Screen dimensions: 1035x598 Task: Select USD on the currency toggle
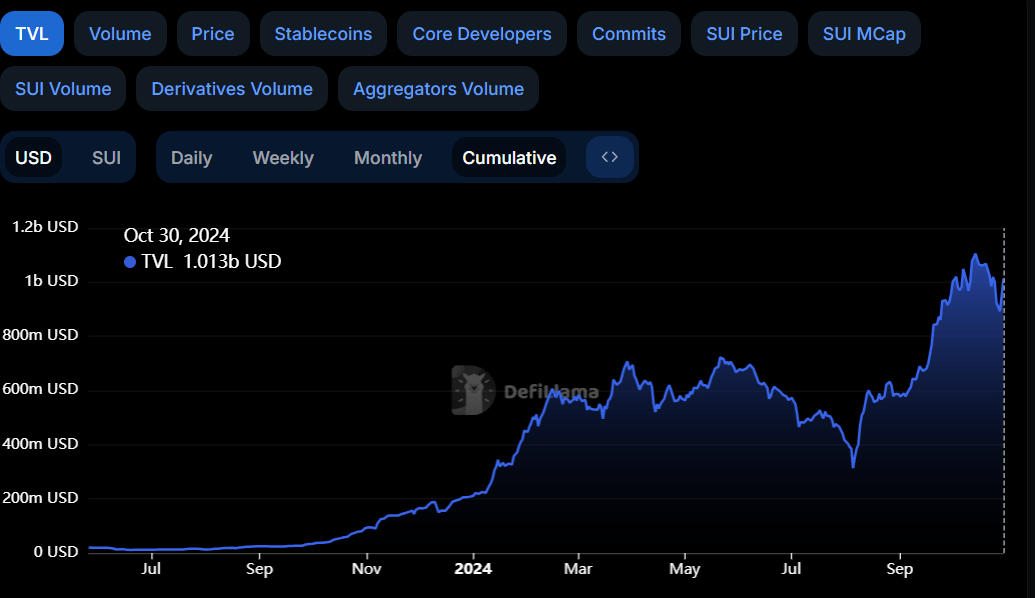point(34,157)
